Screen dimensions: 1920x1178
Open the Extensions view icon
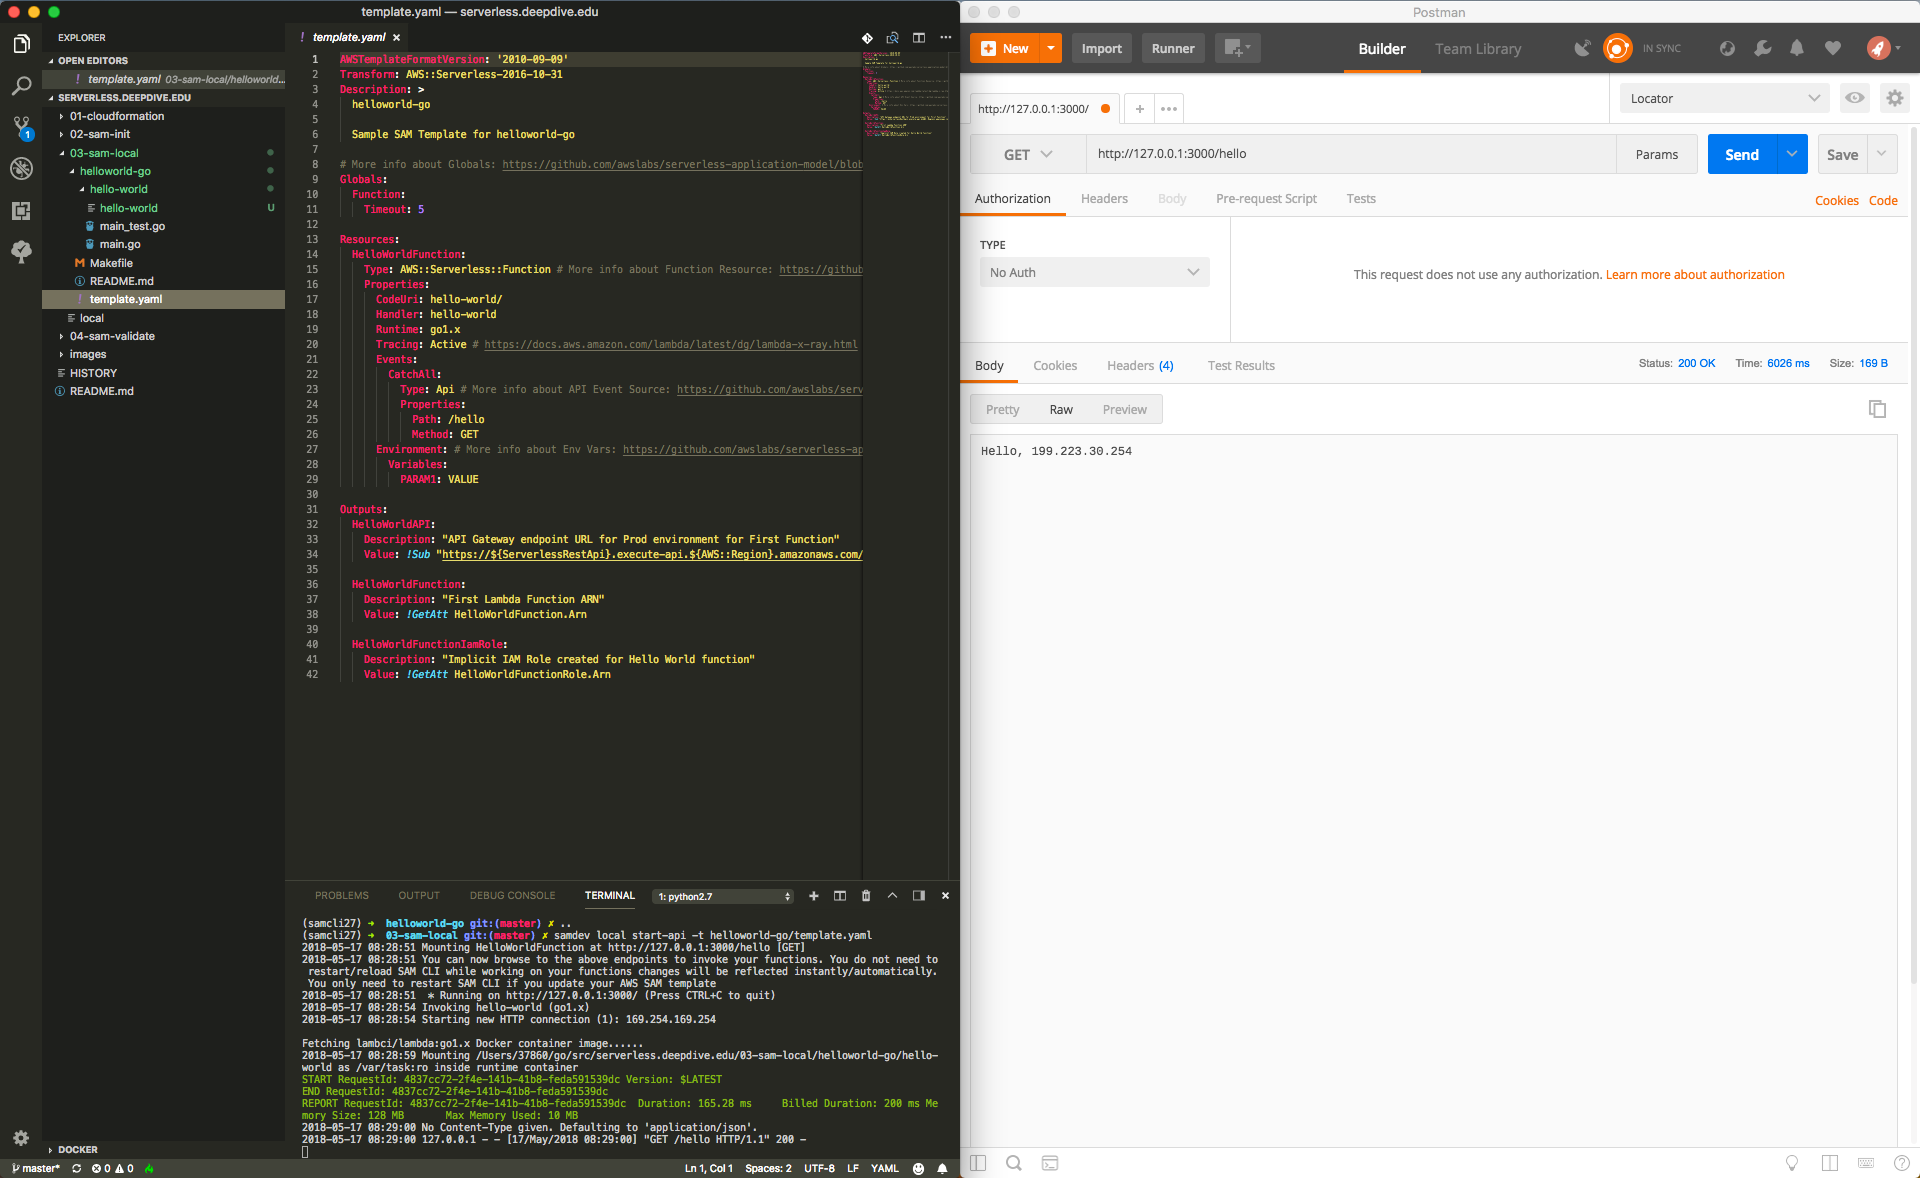(21, 210)
